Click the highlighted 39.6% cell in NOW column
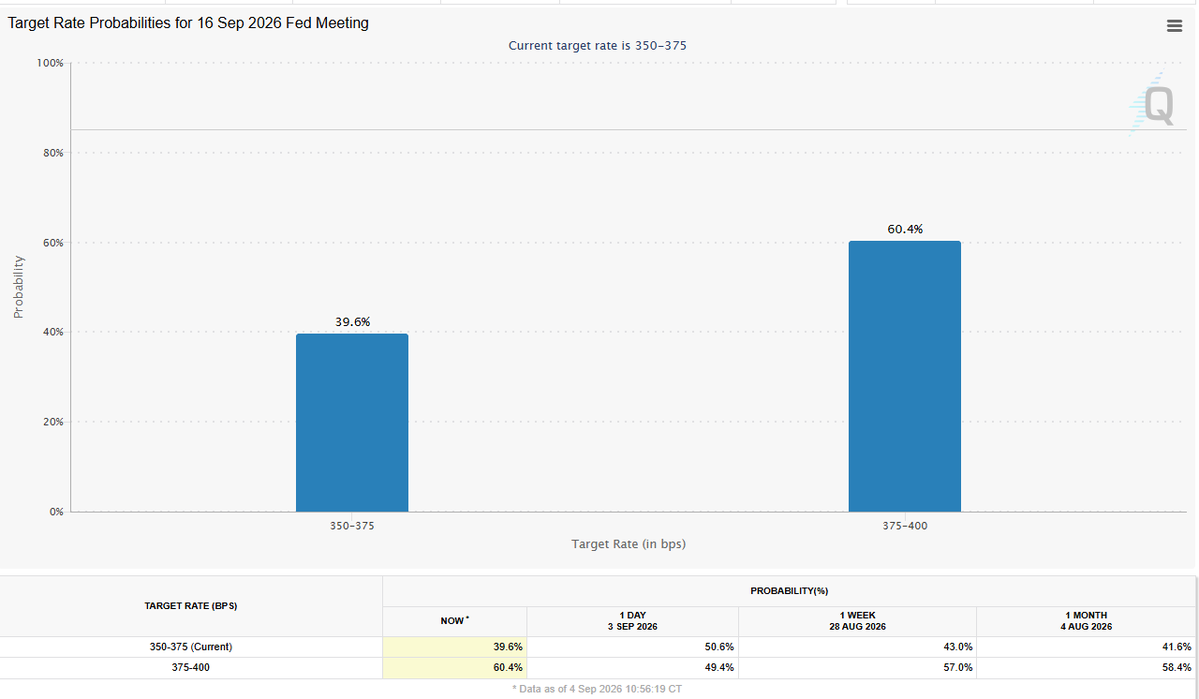 (x=455, y=647)
